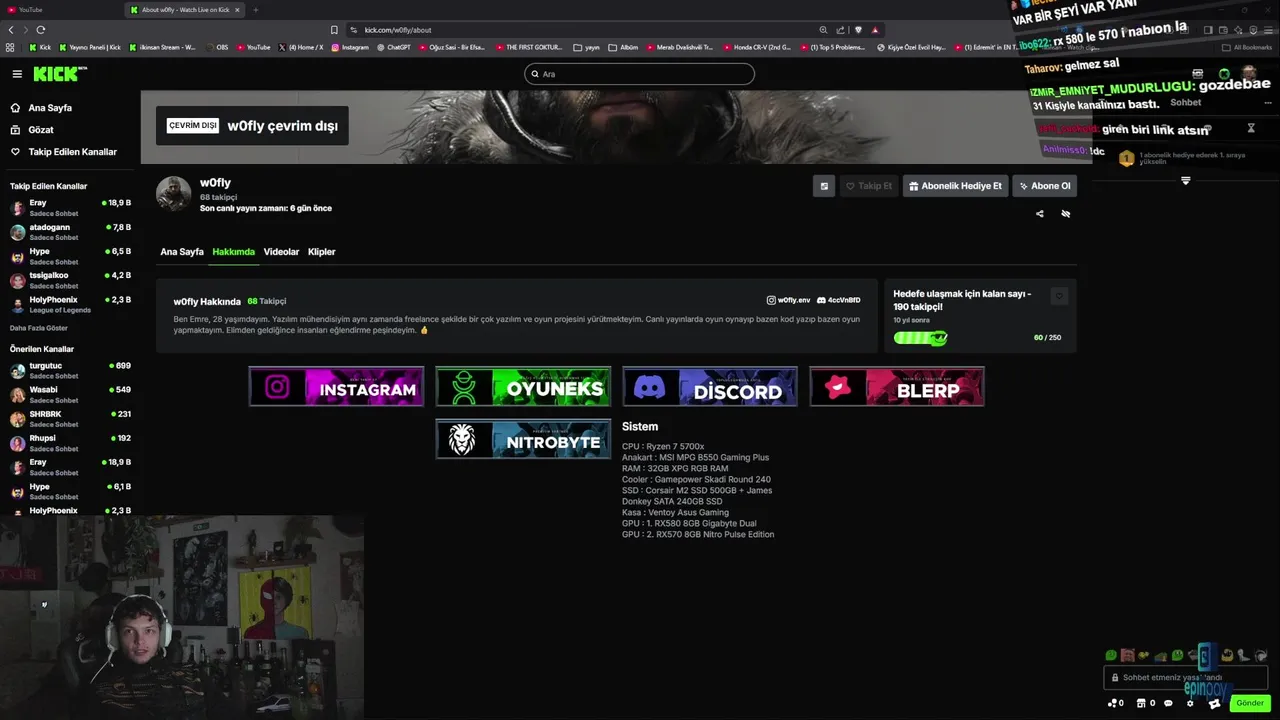Viewport: 1280px width, 720px height.
Task: Click Abonelik Hediye Et button
Action: 955,186
